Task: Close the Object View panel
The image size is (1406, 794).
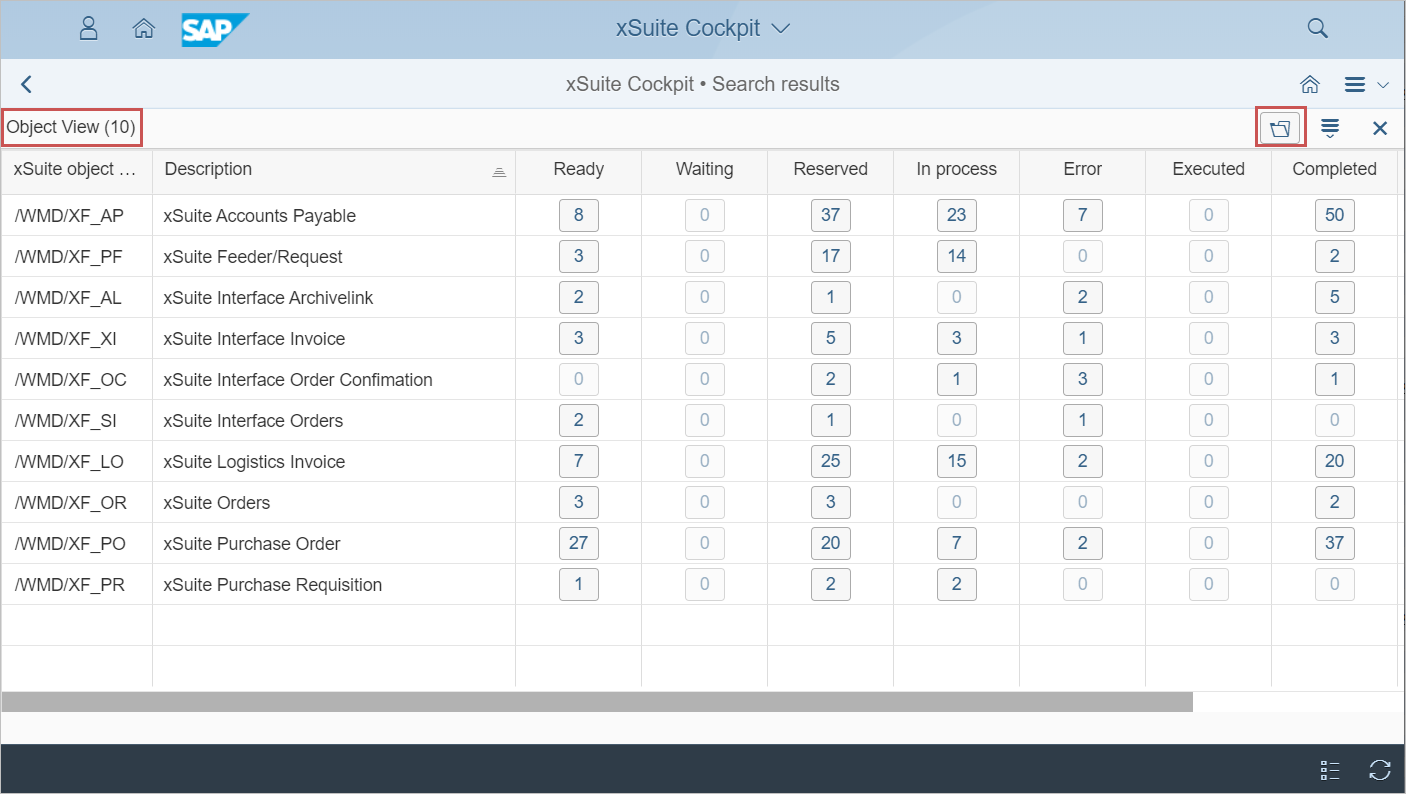Action: (1380, 128)
